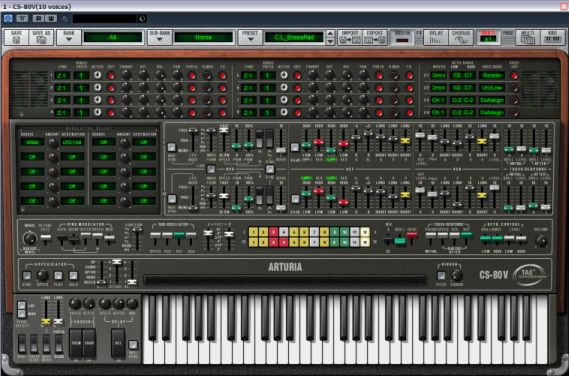Image resolution: width=569 pixels, height=376 pixels.
Task: Click the 'All' bank name display
Action: coord(113,37)
